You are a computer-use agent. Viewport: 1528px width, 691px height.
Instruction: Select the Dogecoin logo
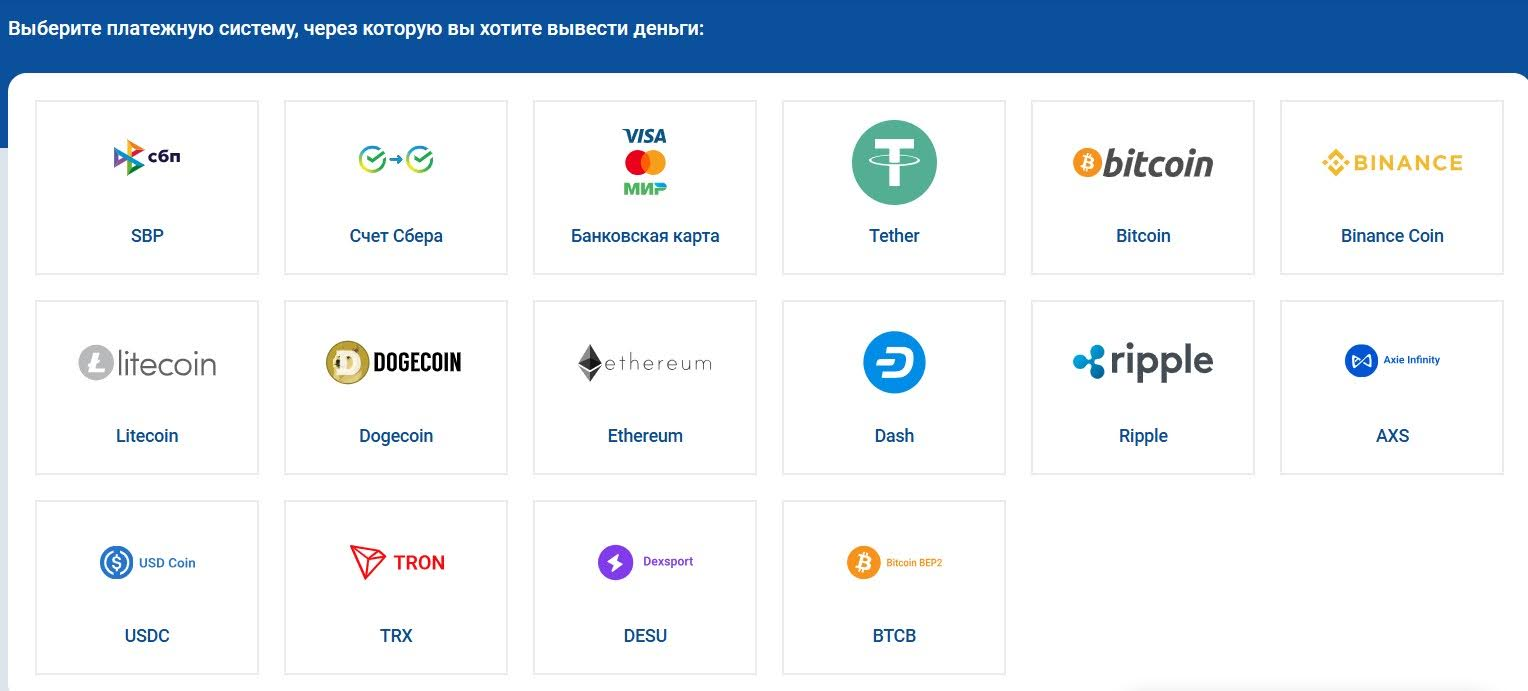pos(396,362)
